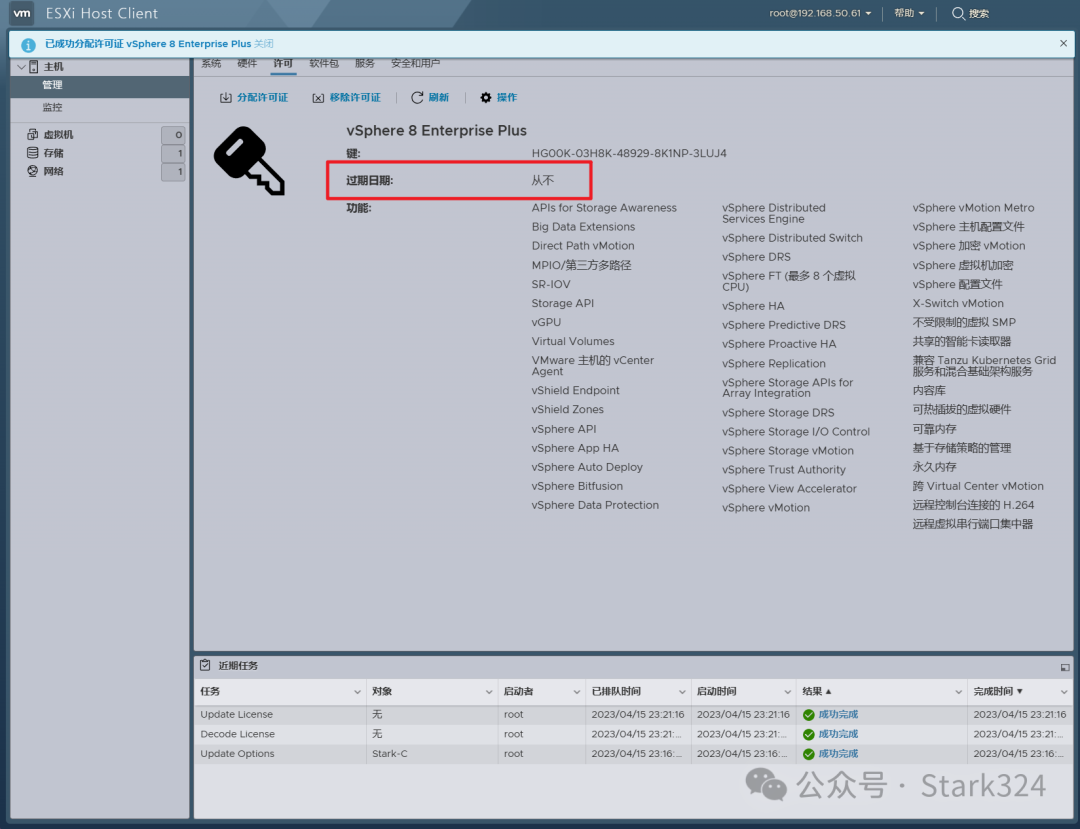The width and height of the screenshot is (1080, 829).
Task: Click the search magnifier icon in the header
Action: (957, 14)
